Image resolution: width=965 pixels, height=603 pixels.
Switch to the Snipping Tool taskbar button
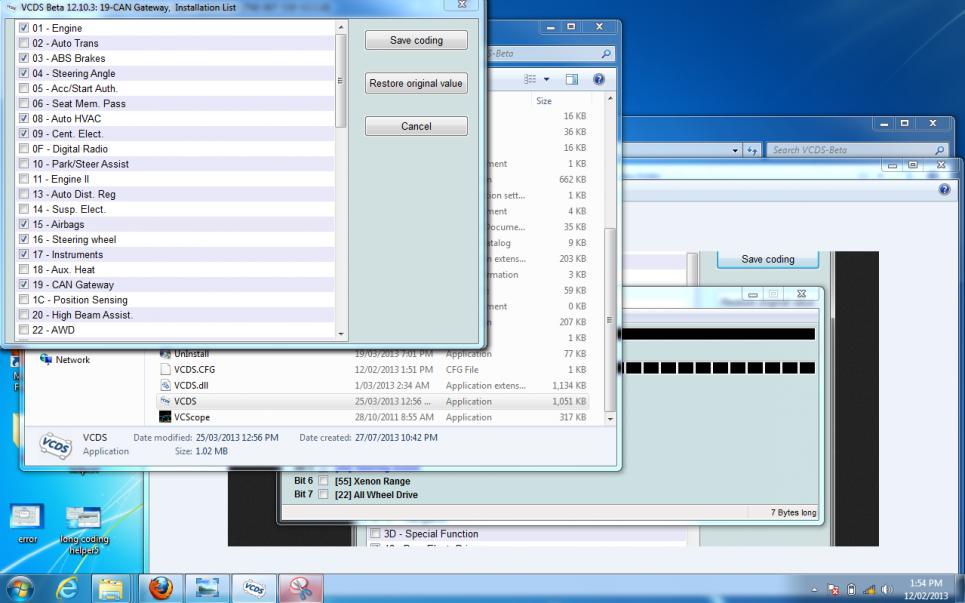[x=301, y=589]
